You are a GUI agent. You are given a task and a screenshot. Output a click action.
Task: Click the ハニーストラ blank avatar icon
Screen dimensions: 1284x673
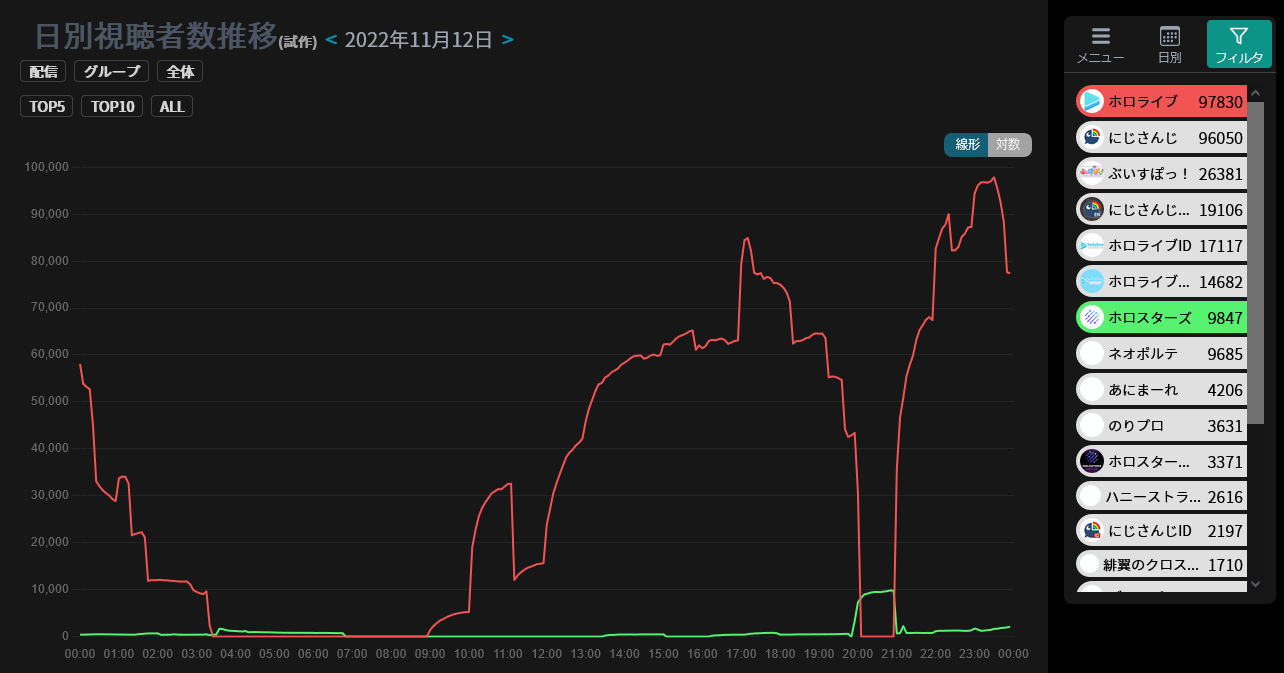pos(1091,496)
